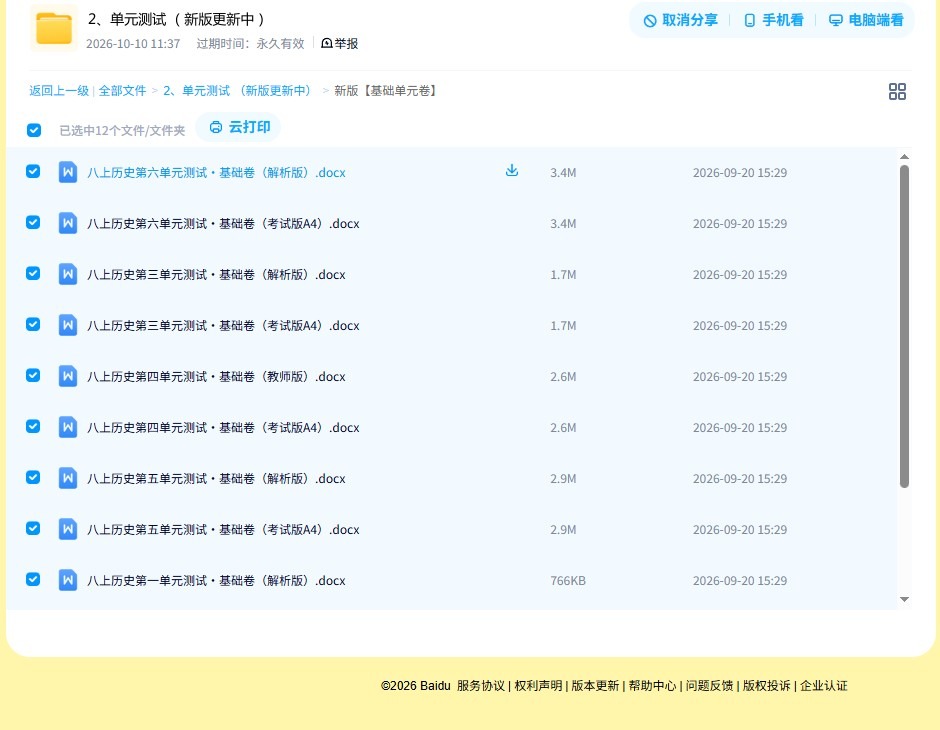Uncheck 第四单元测试 考试版A4 file checkbox
The width and height of the screenshot is (940, 730).
33,426
